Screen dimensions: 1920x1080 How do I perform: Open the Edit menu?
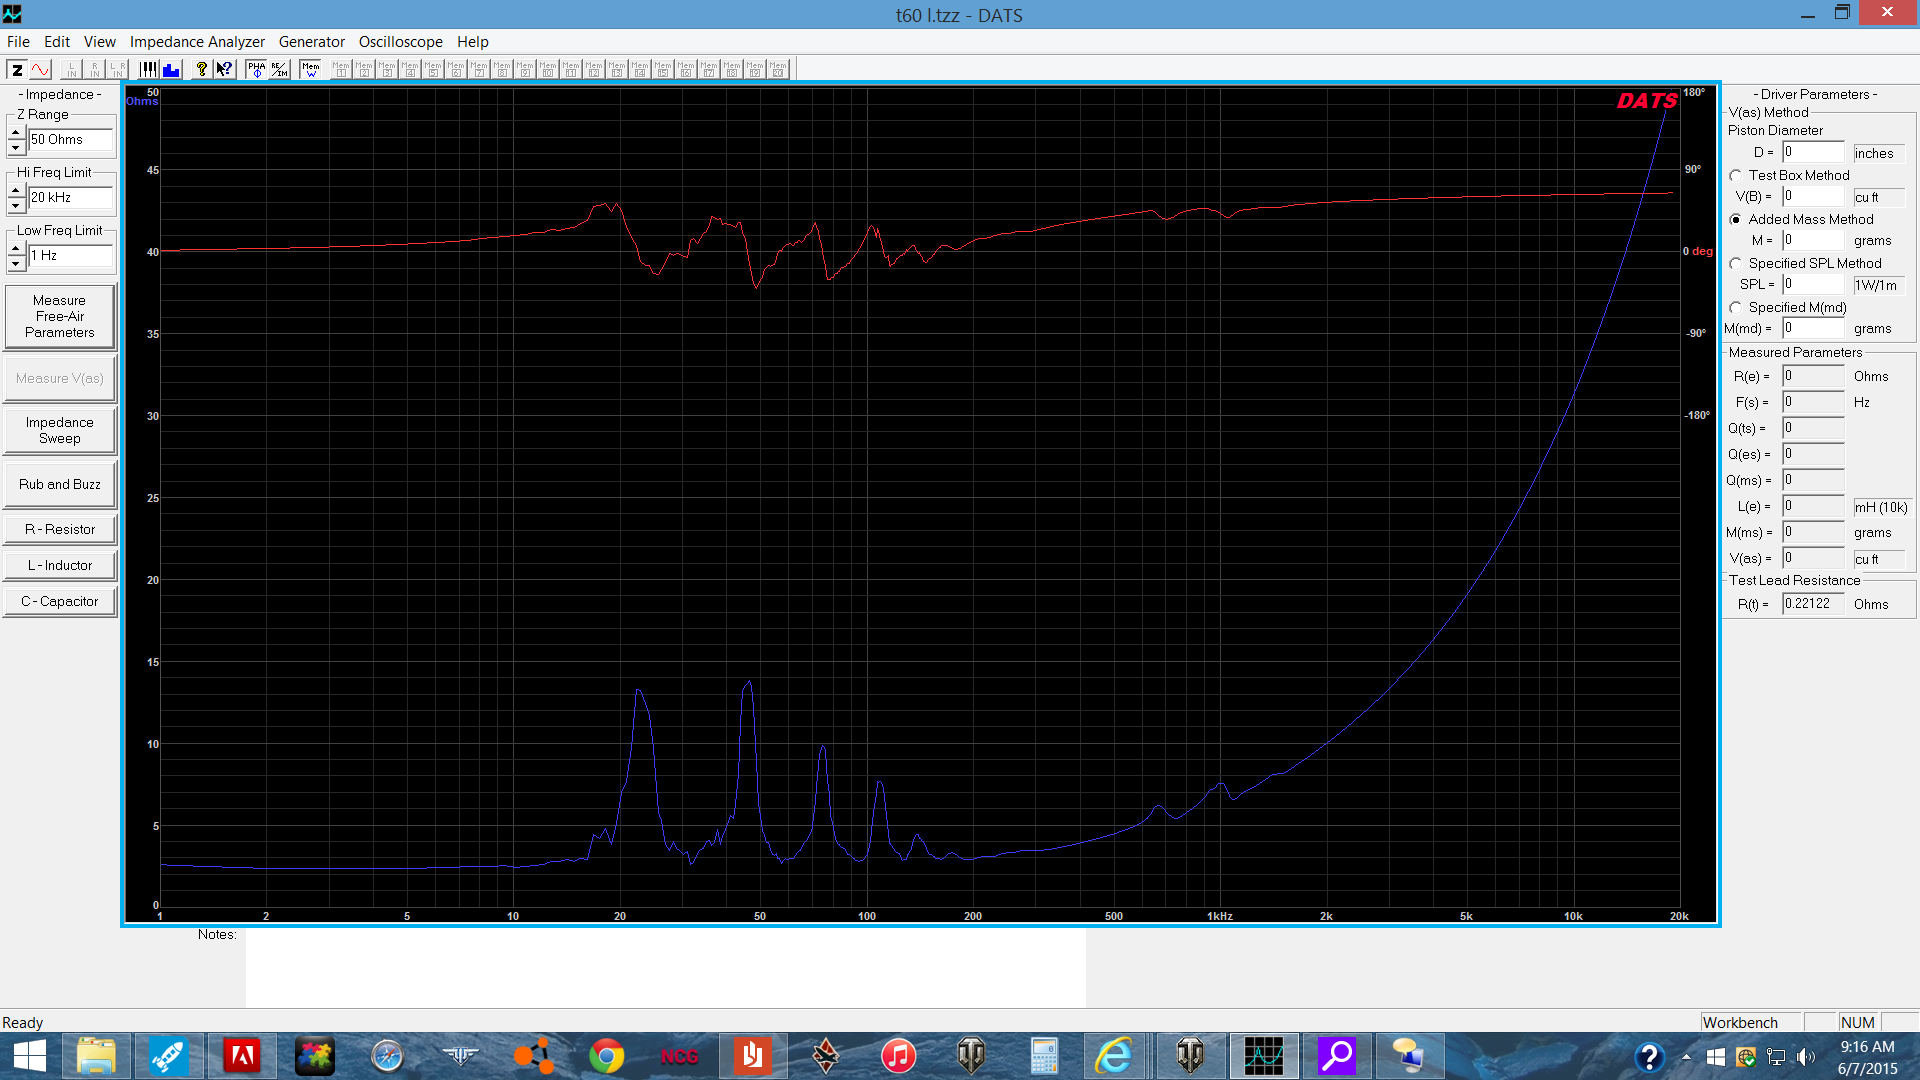(x=57, y=41)
